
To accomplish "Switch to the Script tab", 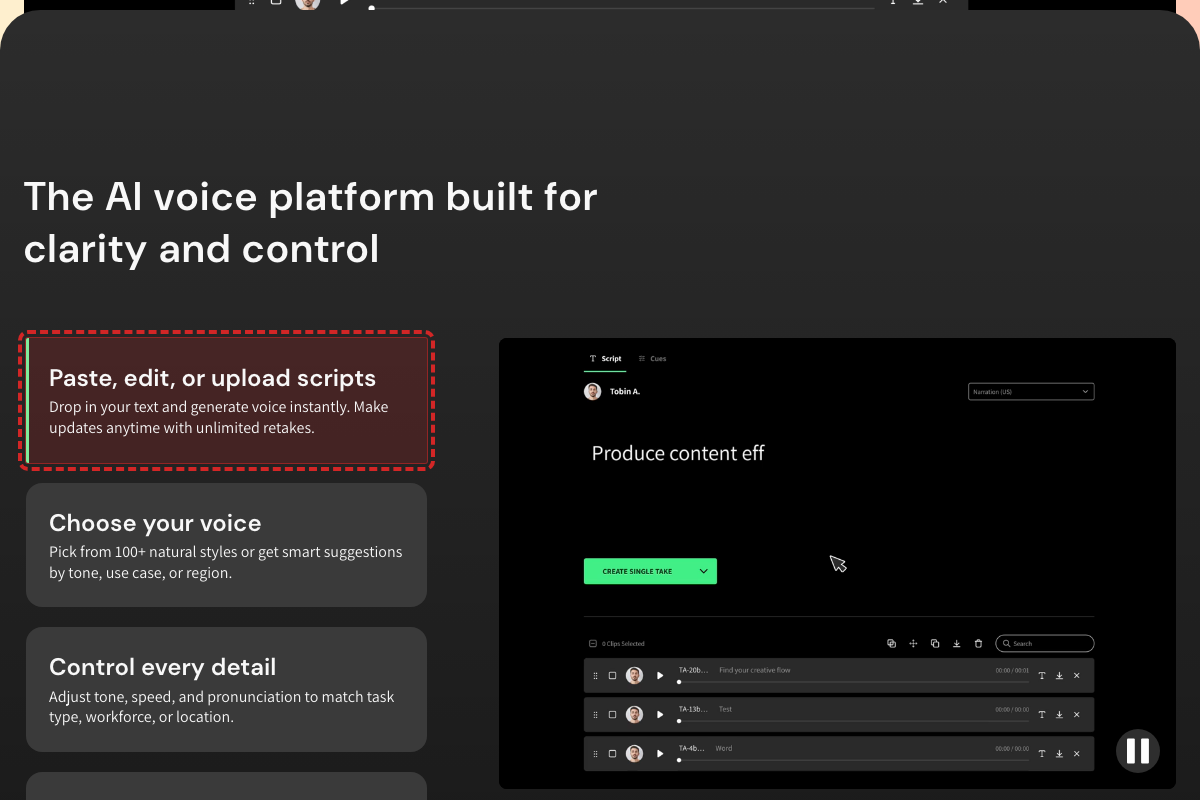I will click(x=605, y=359).
